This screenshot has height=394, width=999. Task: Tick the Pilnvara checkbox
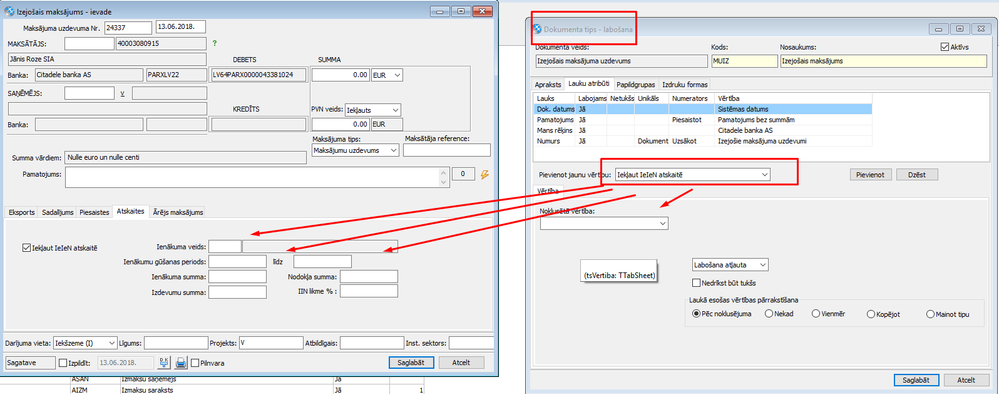tap(194, 363)
